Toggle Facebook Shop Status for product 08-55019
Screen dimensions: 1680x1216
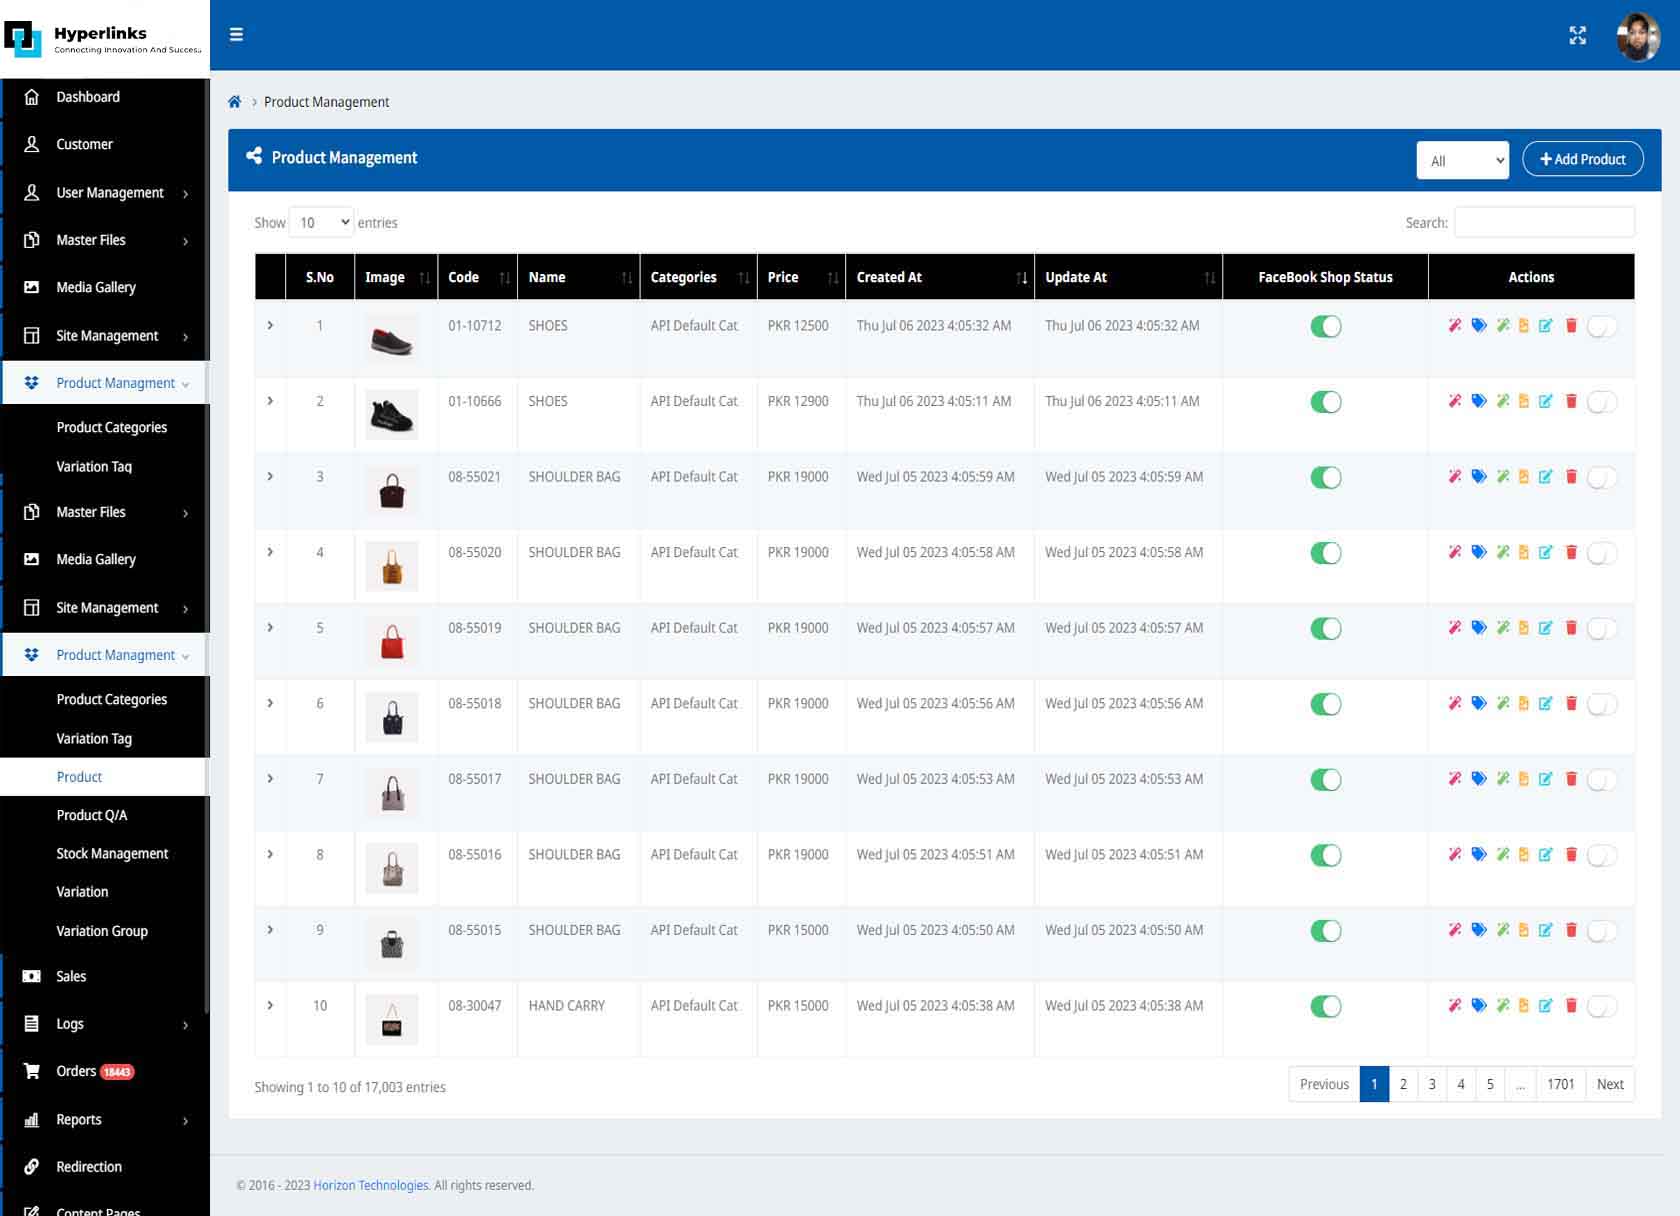click(x=1326, y=629)
